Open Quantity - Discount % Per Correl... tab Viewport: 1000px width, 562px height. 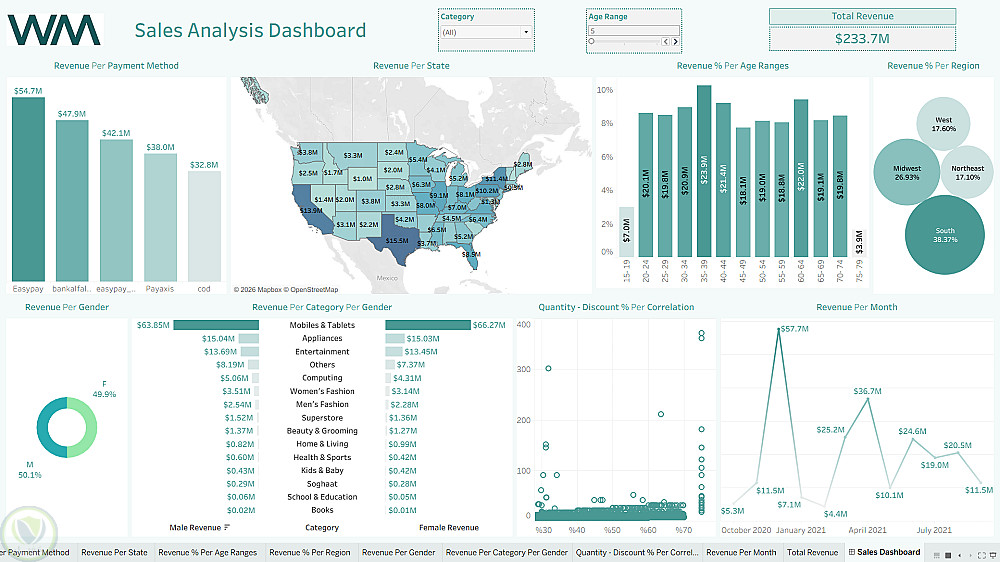[x=637, y=552]
